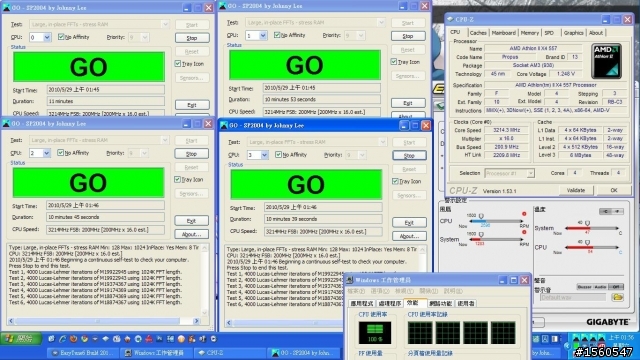Viewport: 640px width, 360px height.
Task: Stop the test in CPU 3 window
Action: (409, 156)
